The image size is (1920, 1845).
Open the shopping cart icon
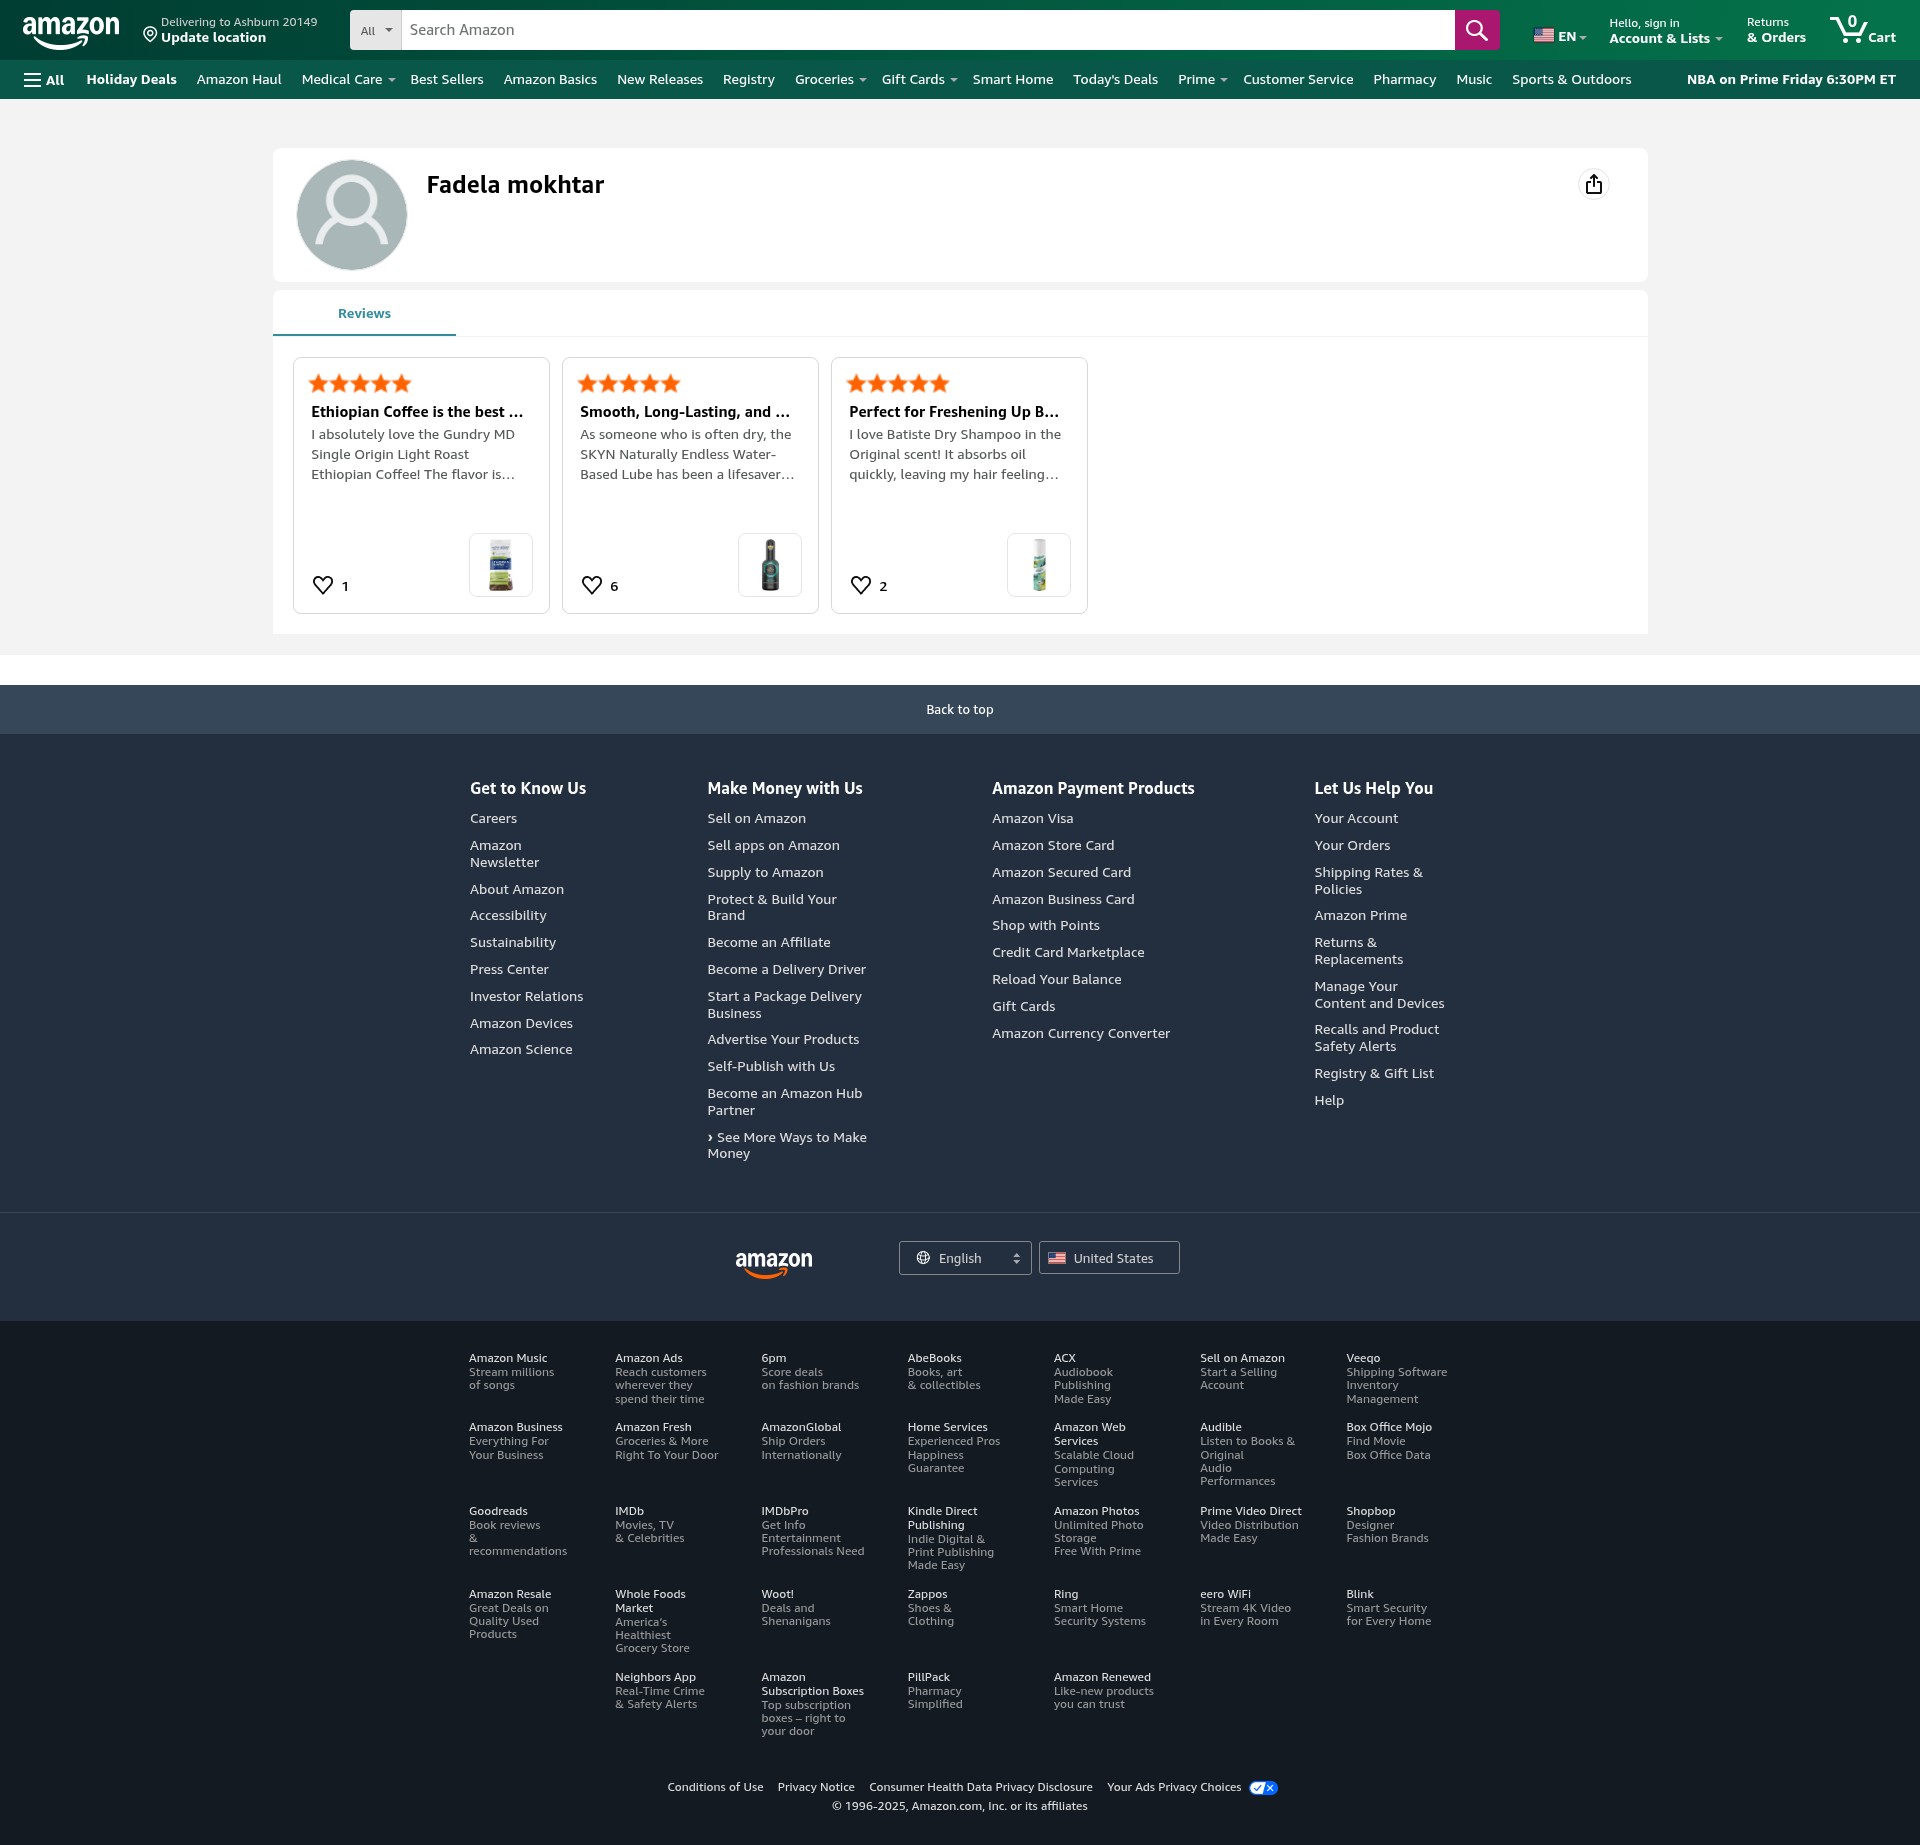pyautogui.click(x=1862, y=30)
